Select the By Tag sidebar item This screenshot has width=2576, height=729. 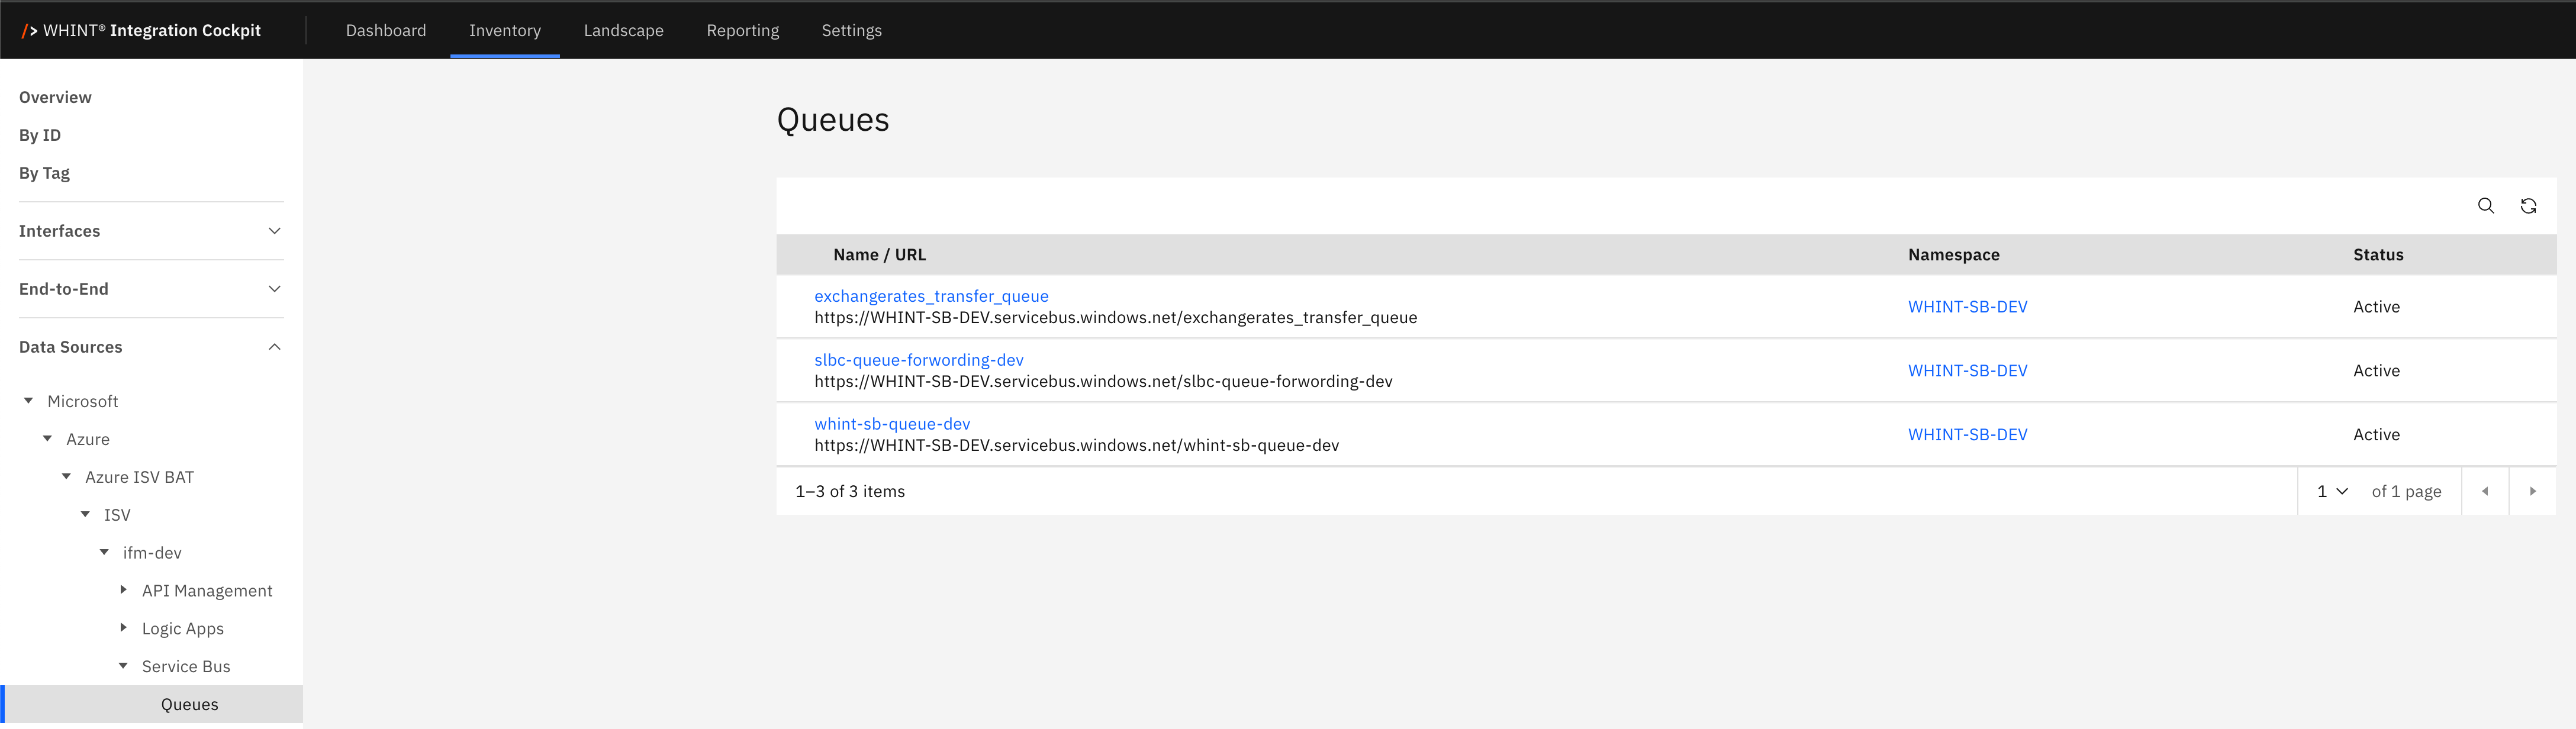44,173
